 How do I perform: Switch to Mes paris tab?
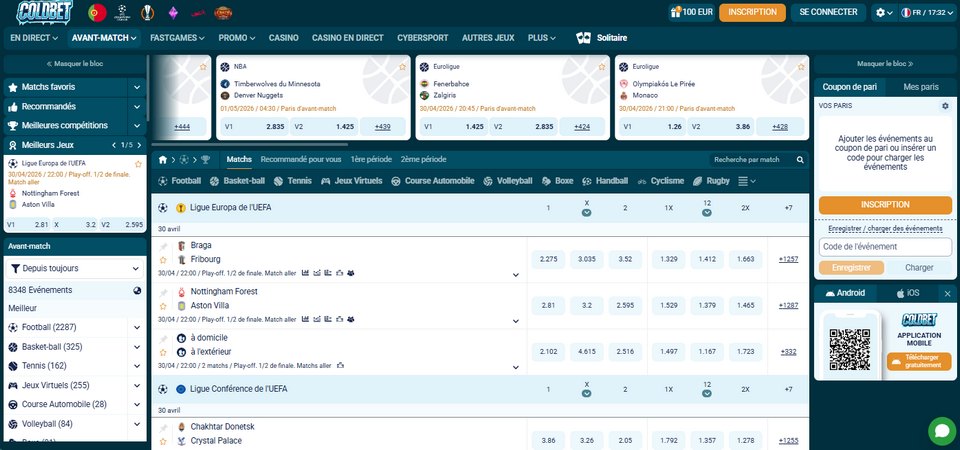(x=921, y=87)
